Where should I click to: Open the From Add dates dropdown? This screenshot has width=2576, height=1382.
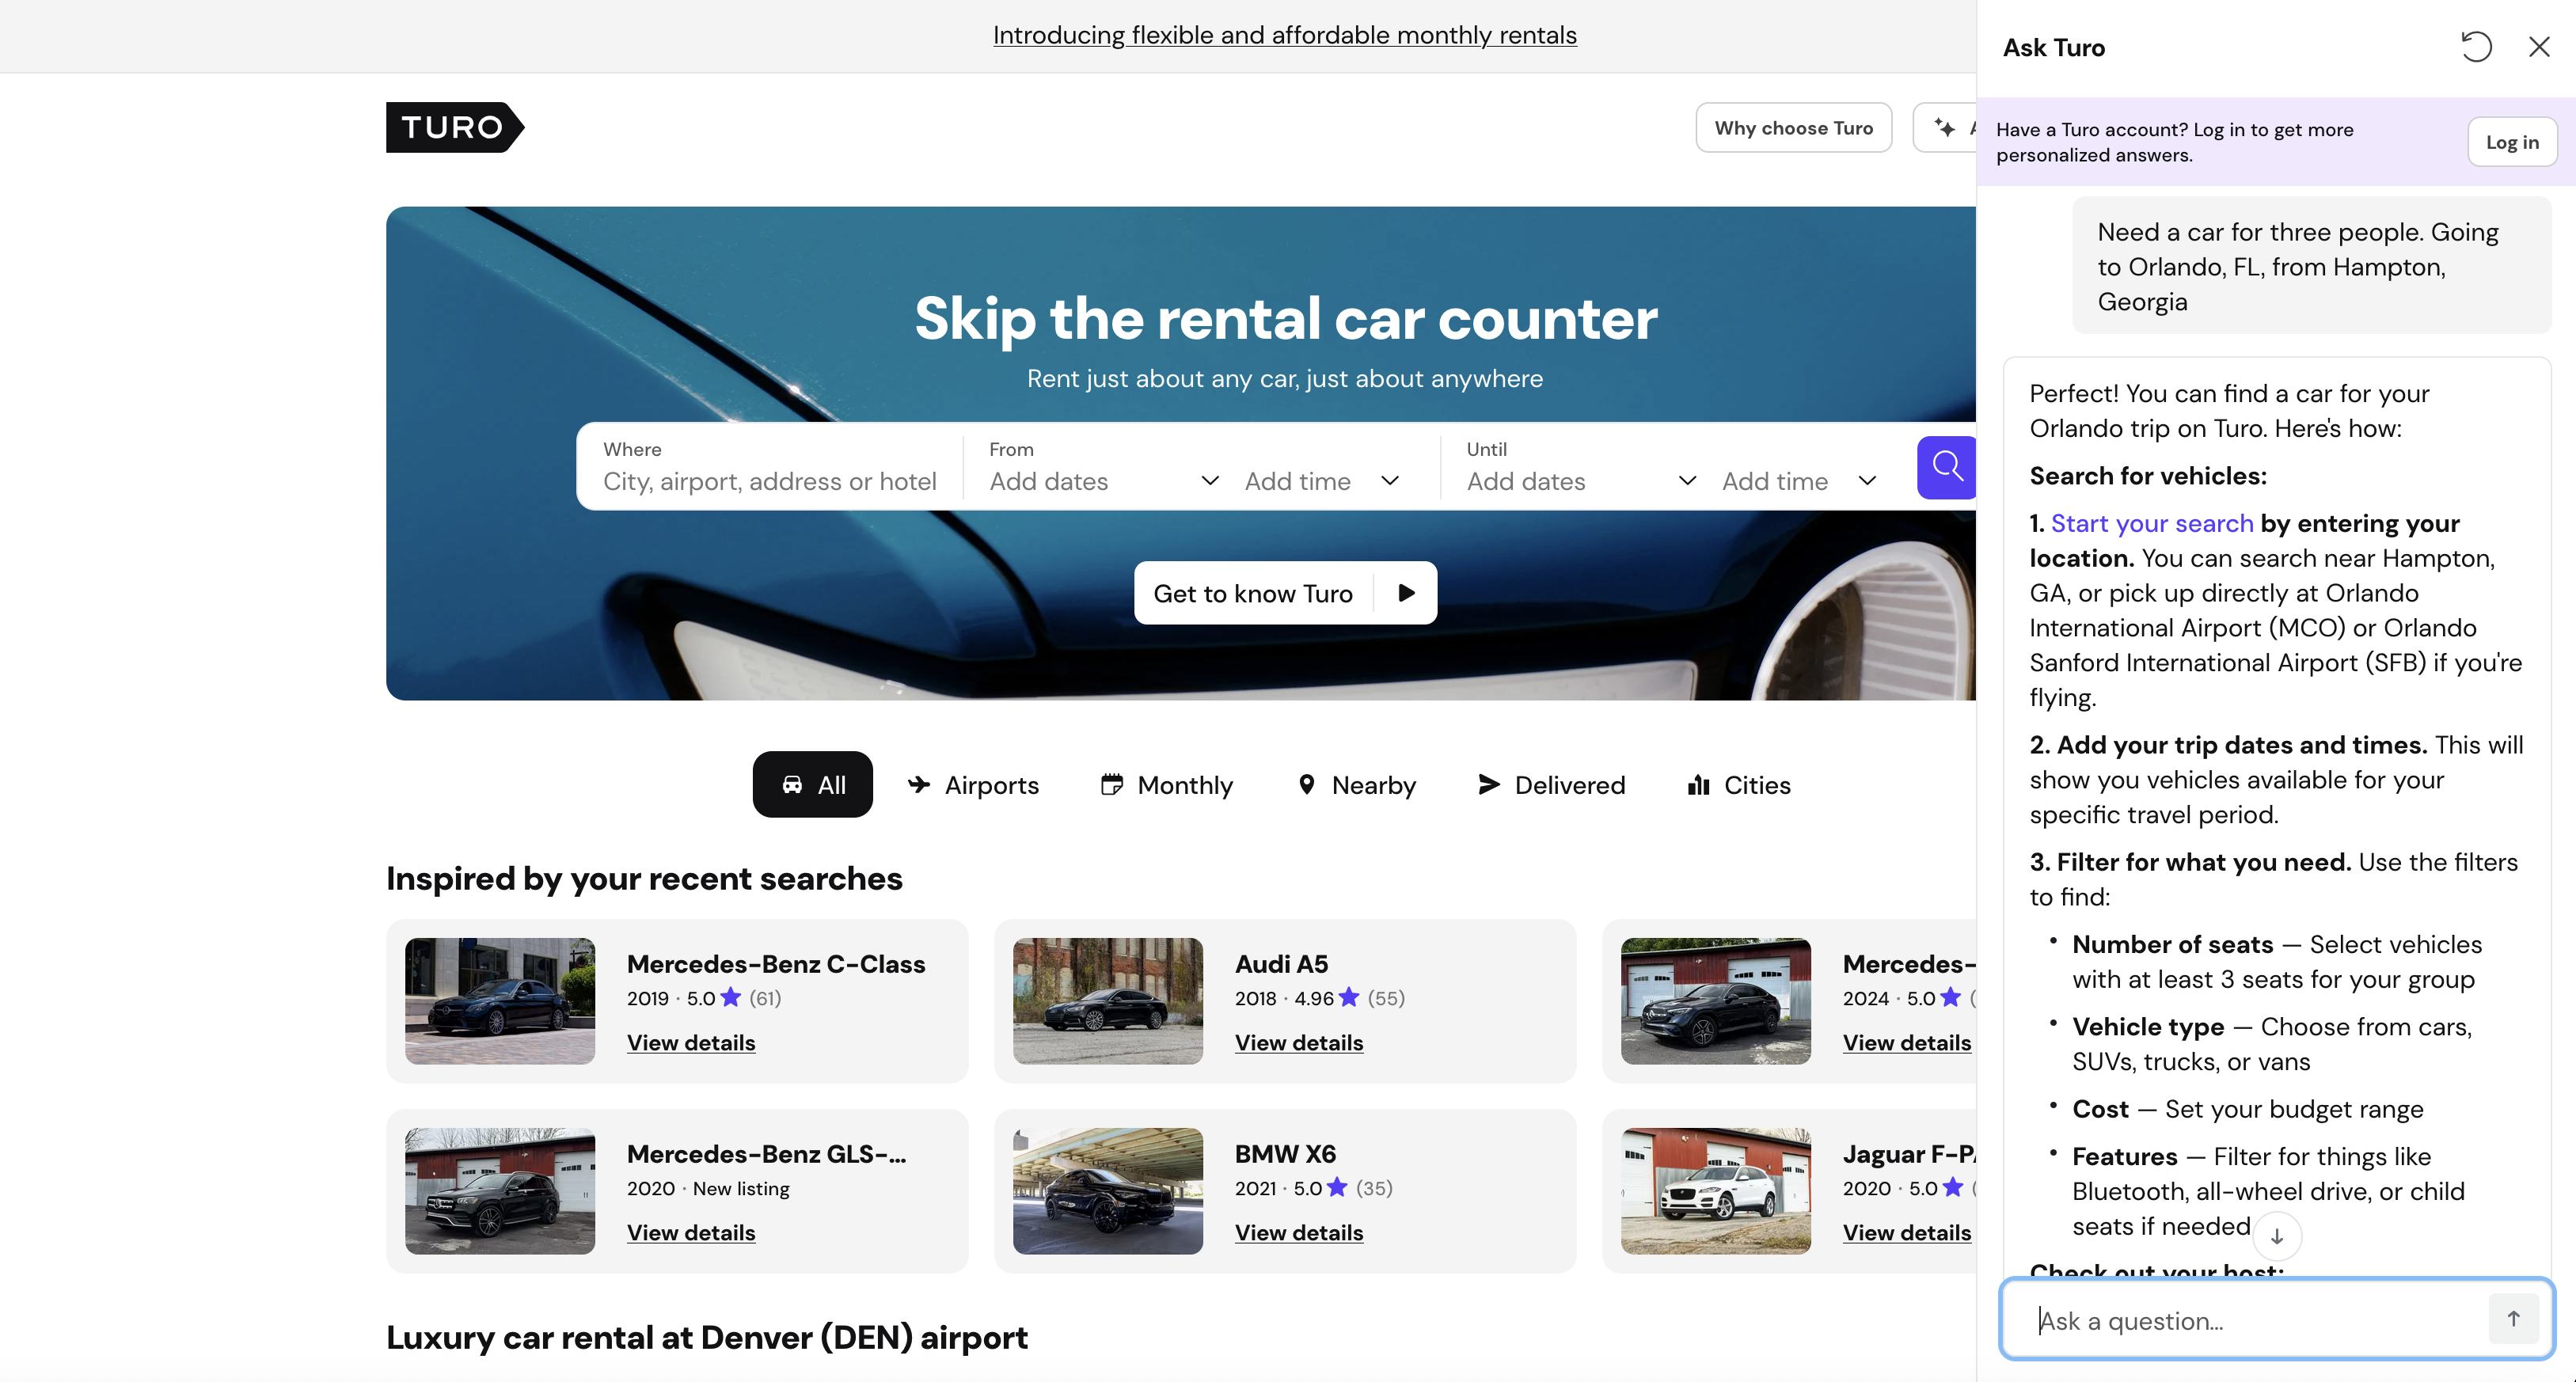point(1104,481)
